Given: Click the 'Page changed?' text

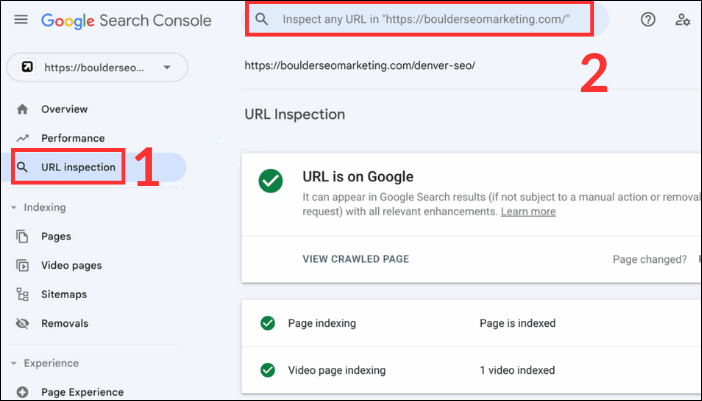Looking at the screenshot, I should click(650, 260).
